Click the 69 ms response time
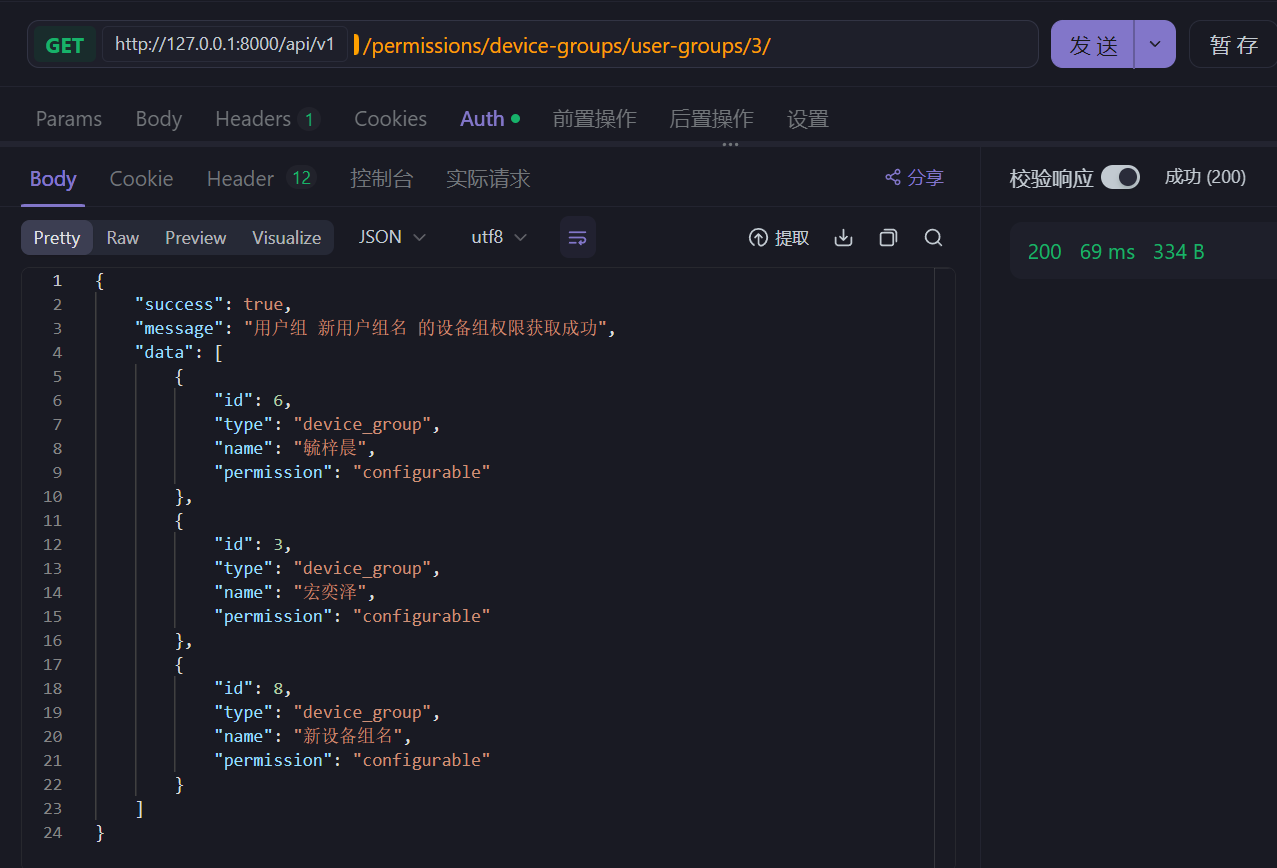Image resolution: width=1277 pixels, height=868 pixels. point(1107,252)
